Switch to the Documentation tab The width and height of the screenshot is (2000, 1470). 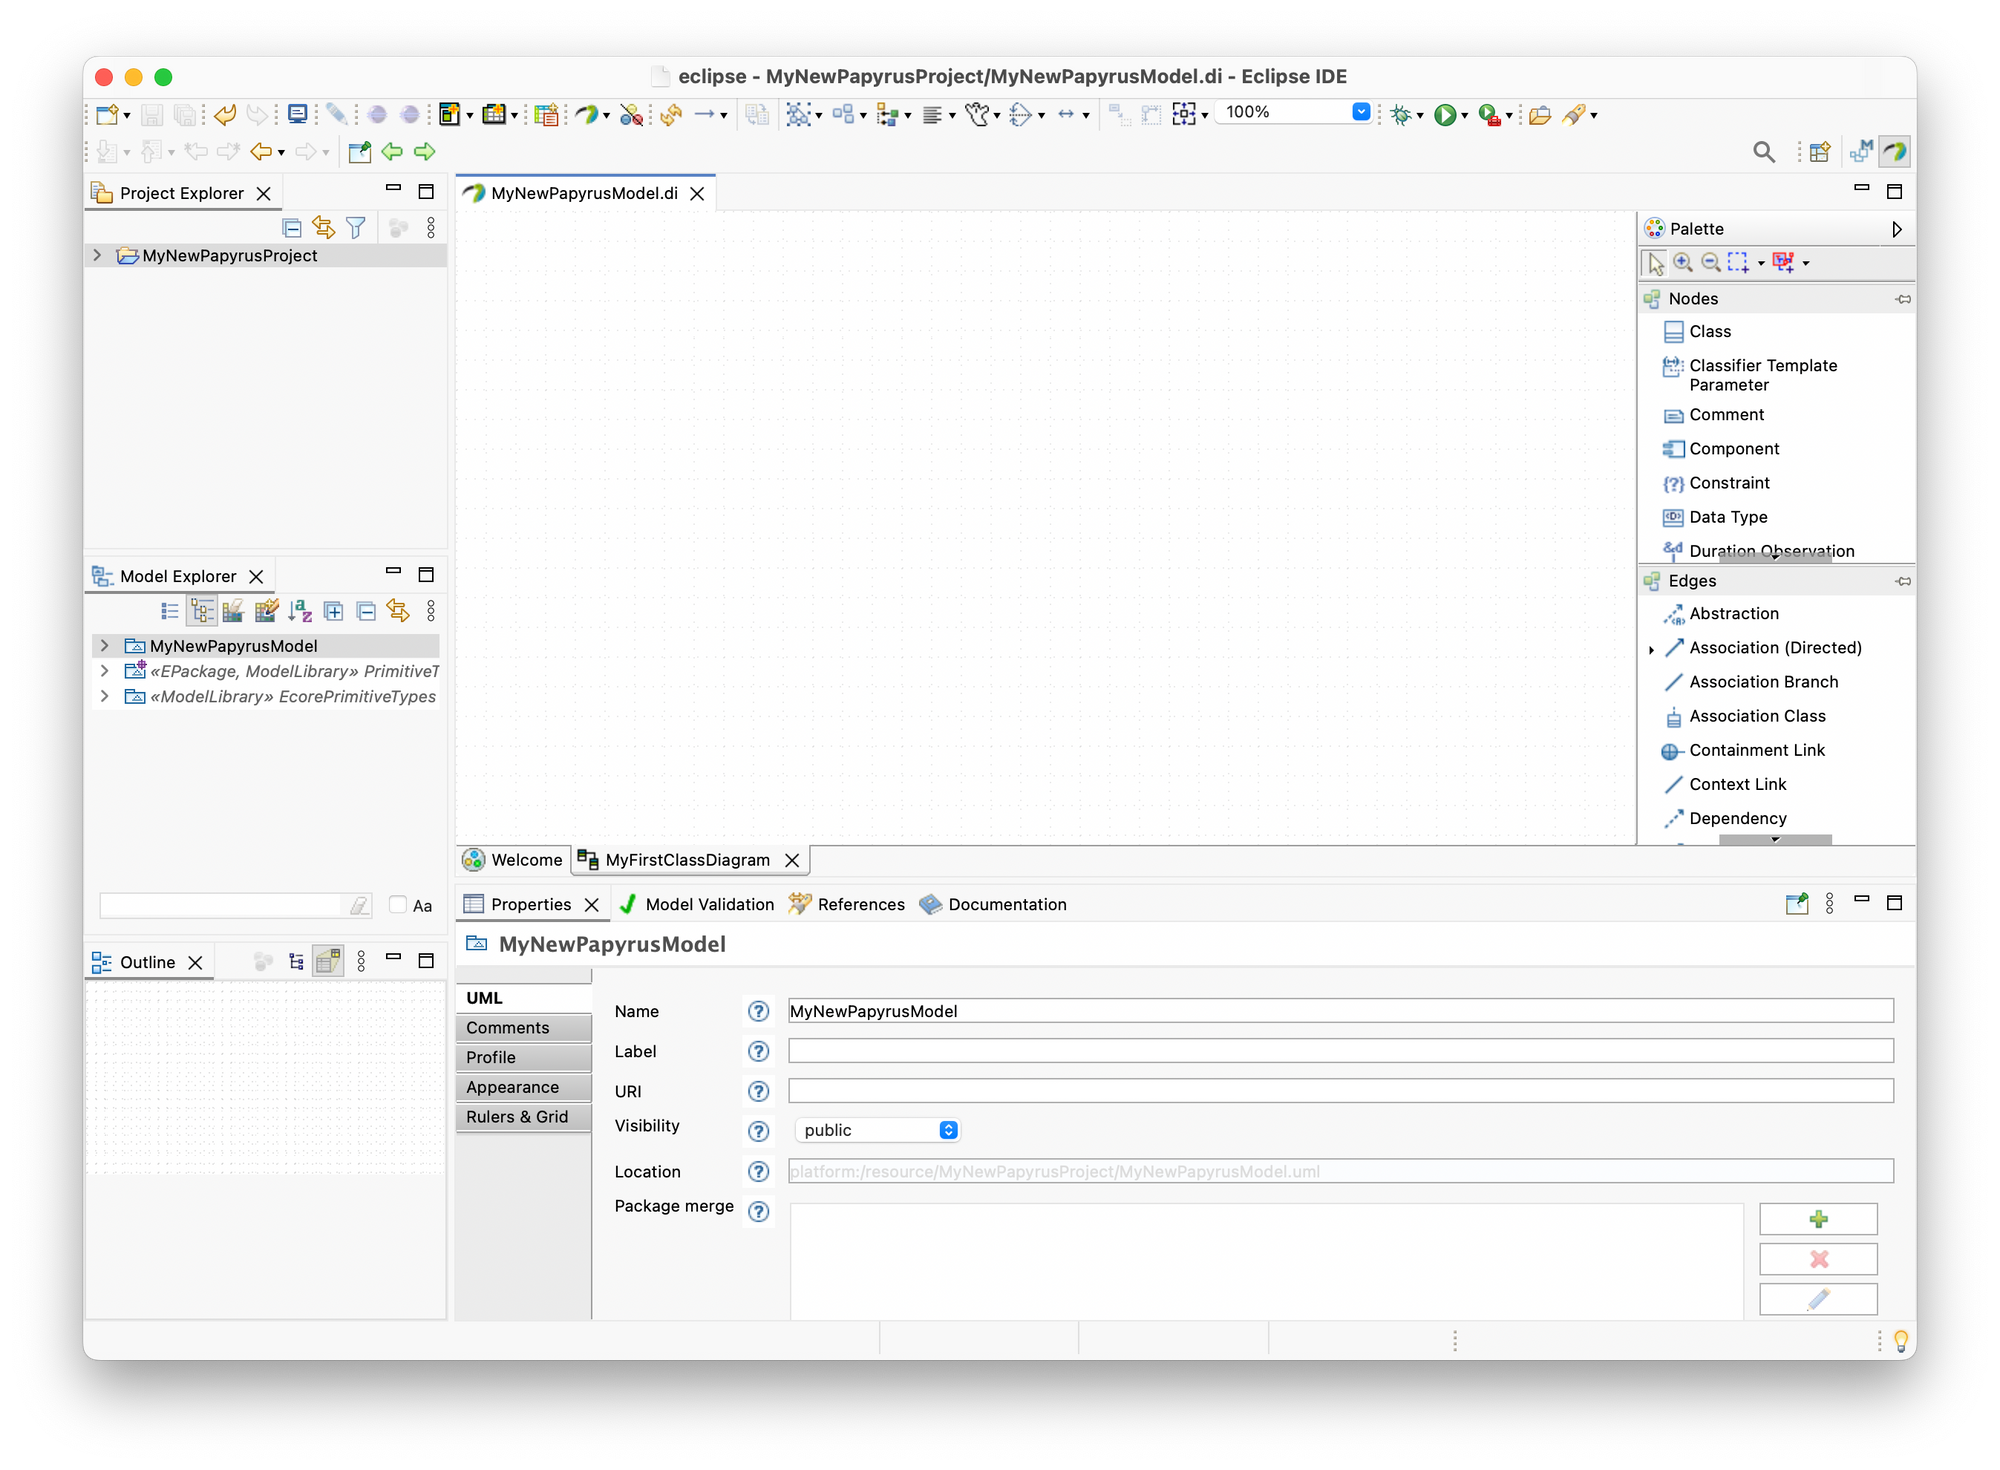tap(993, 904)
